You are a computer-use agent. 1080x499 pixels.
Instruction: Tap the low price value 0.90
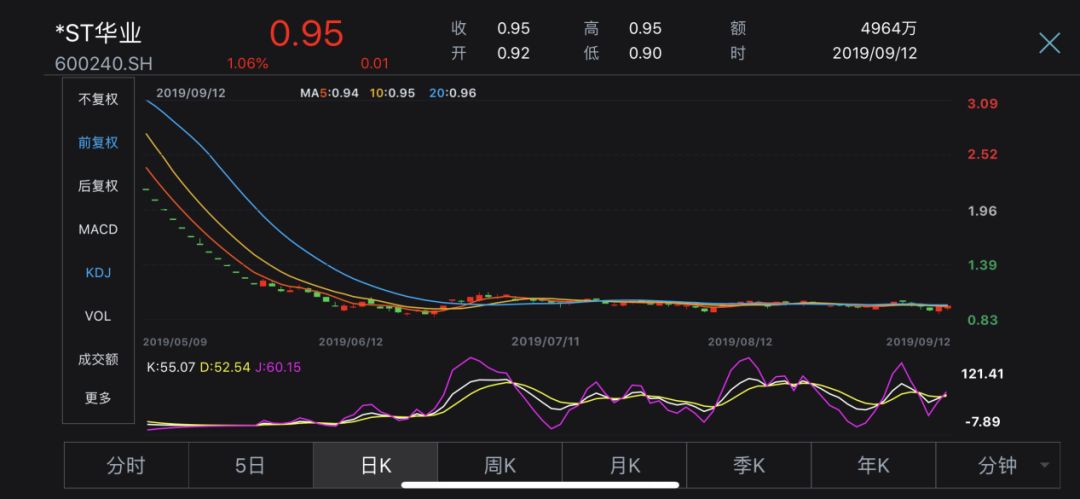645,53
